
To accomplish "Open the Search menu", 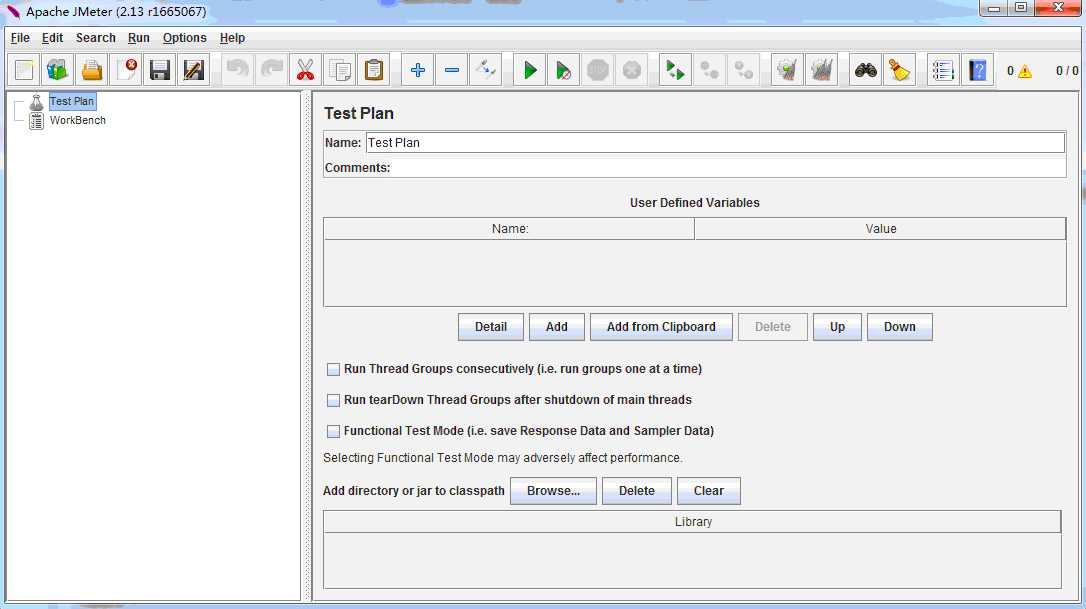I will click(96, 38).
